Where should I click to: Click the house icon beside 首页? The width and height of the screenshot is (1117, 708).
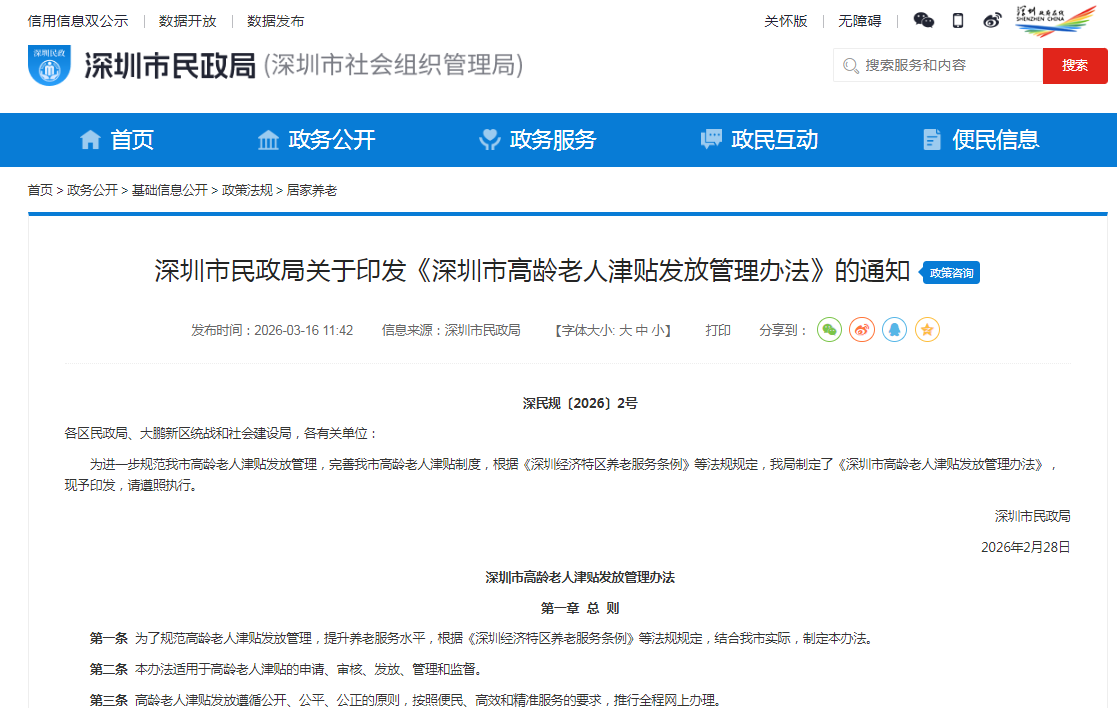(x=90, y=140)
